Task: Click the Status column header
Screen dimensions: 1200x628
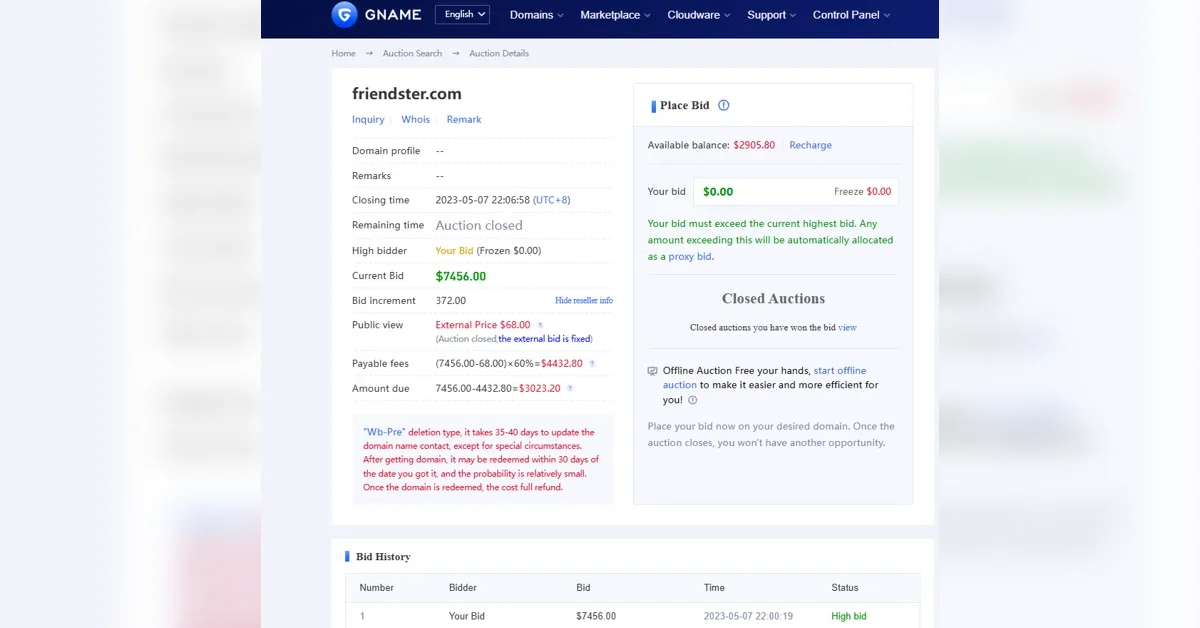Action: click(845, 588)
